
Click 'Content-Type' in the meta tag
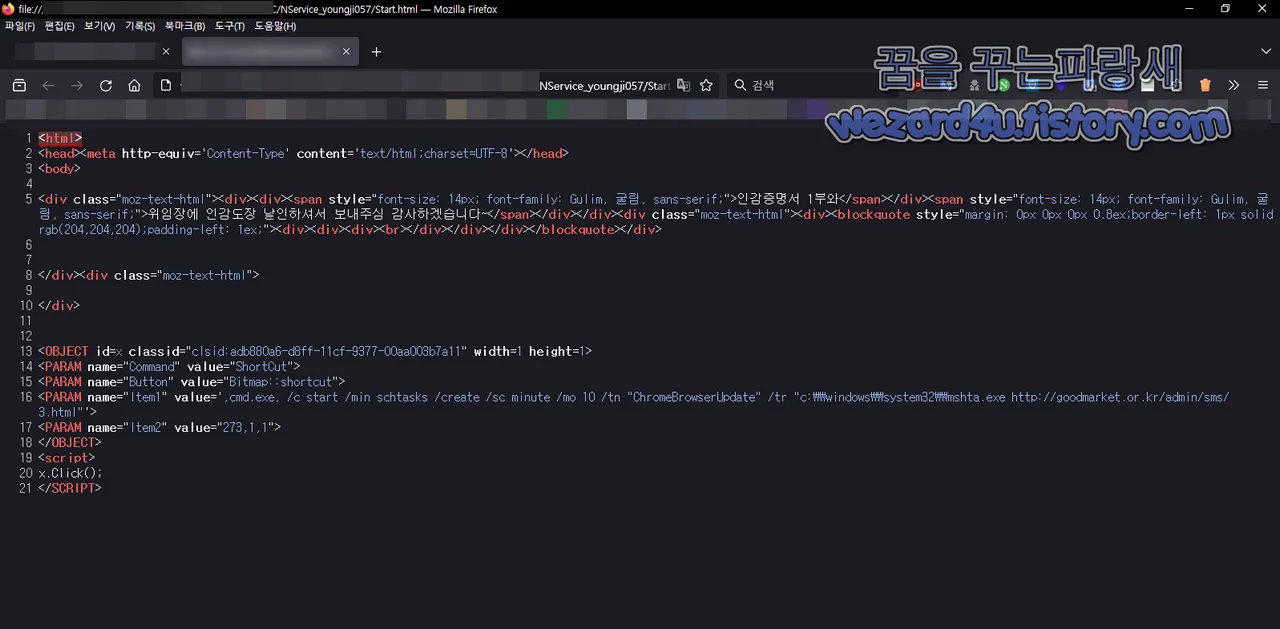[x=247, y=153]
